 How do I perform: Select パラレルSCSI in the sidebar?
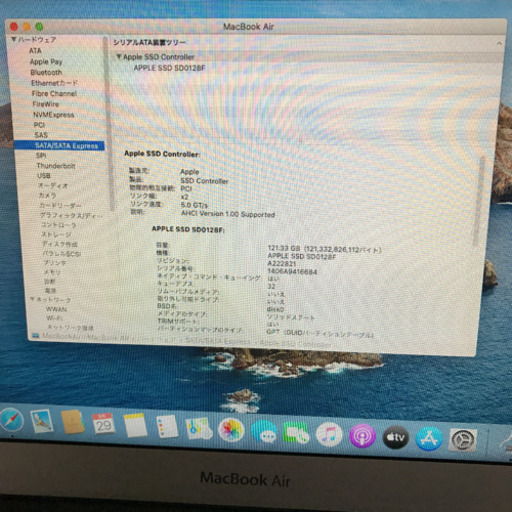(62, 254)
